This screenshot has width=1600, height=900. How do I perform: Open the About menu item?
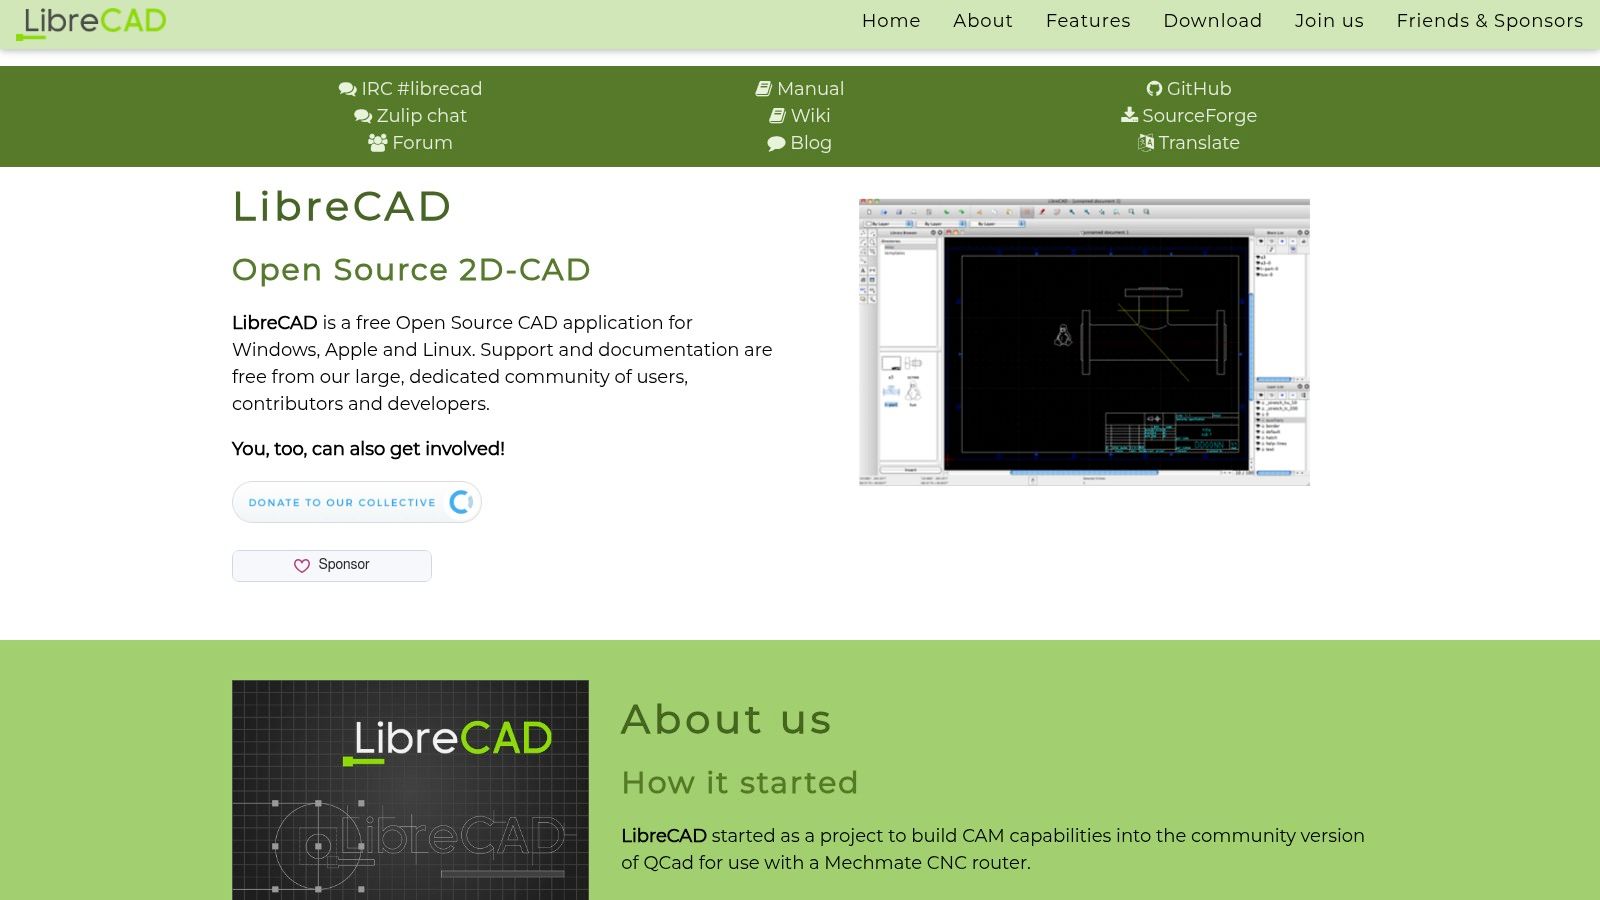[x=983, y=21]
